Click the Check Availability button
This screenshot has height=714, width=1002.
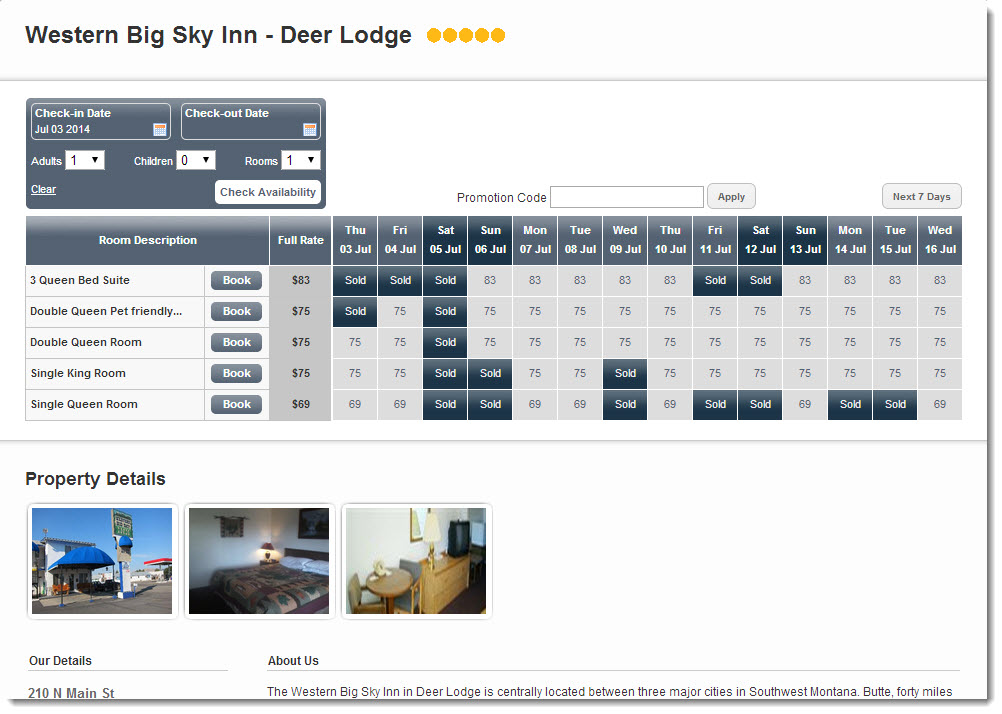(268, 192)
